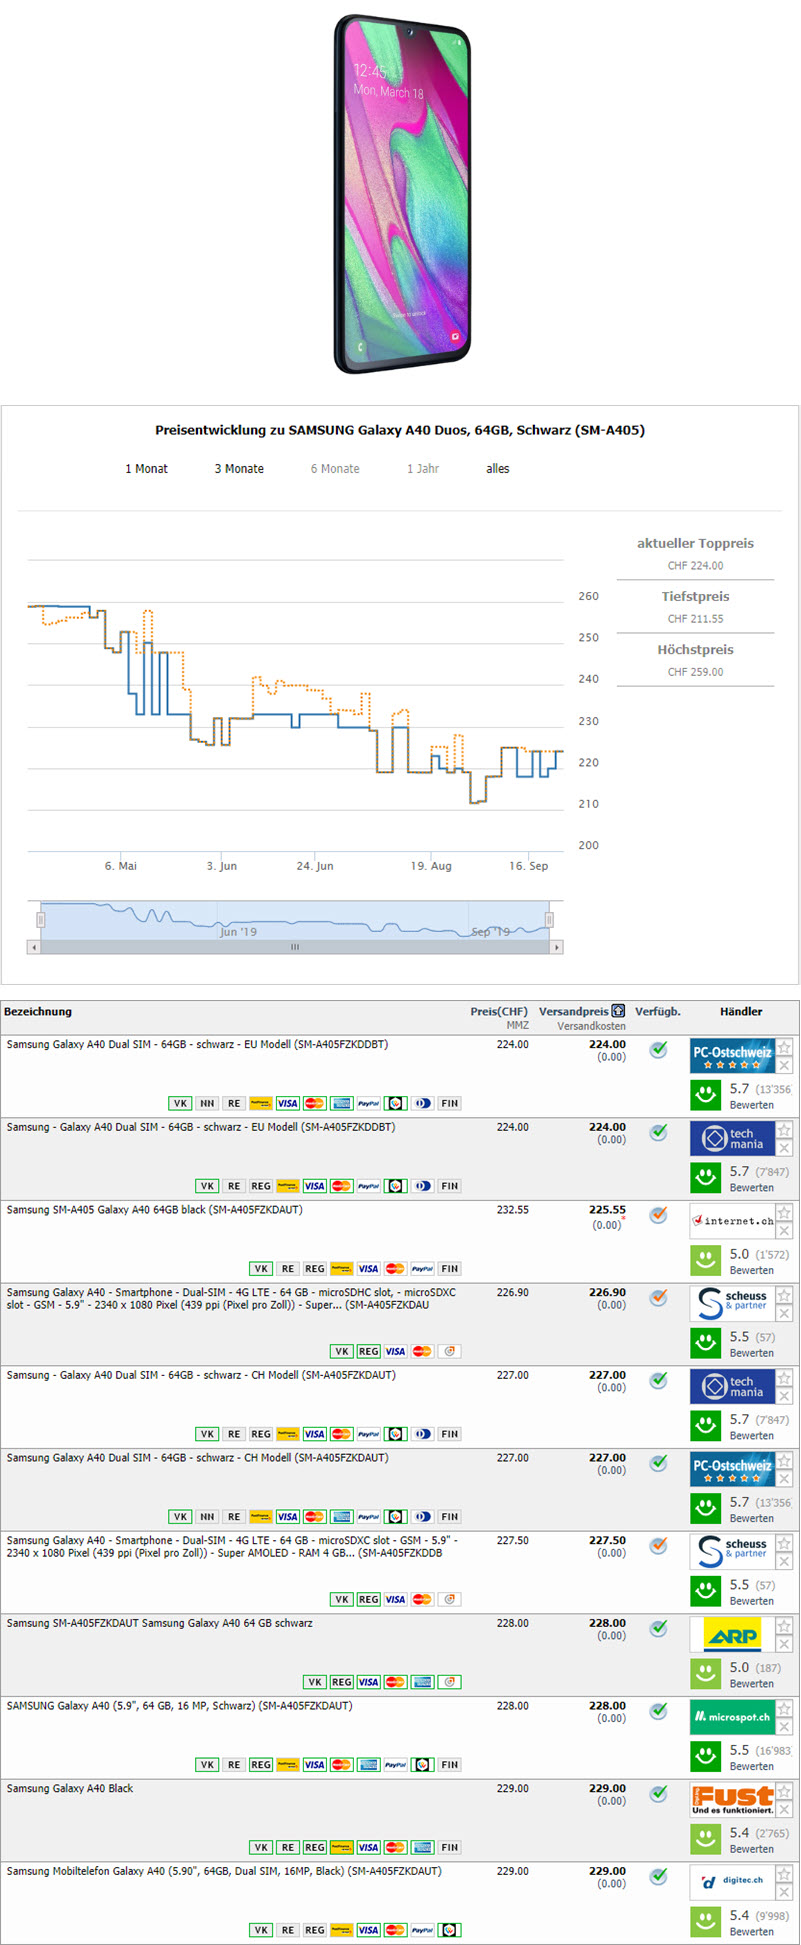Screen dimensions: 801x1945
Task: Select the '1 Monat' time range
Action: [x=146, y=469]
